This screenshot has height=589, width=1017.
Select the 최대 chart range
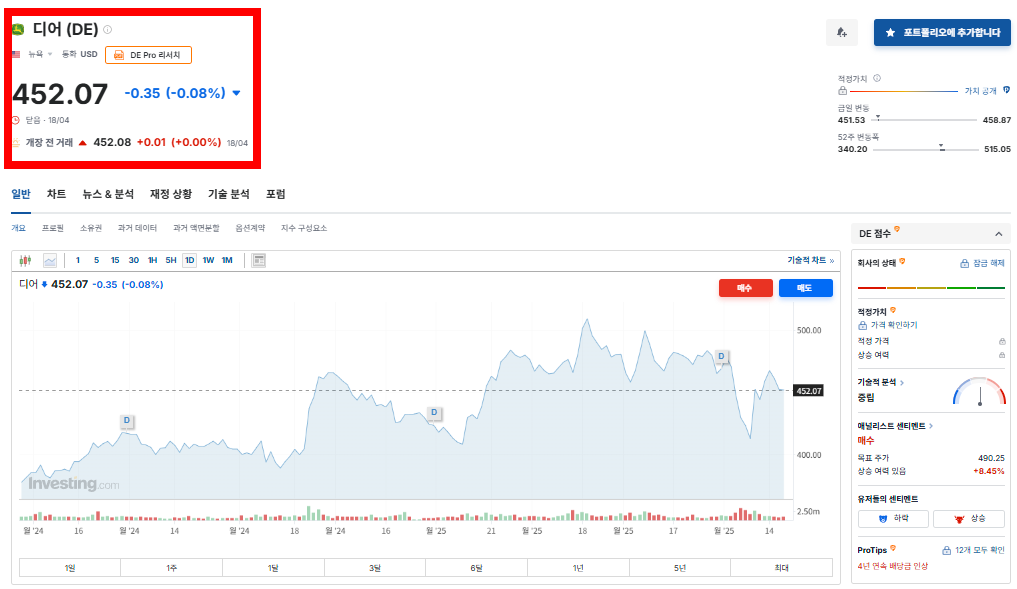pyautogui.click(x=782, y=568)
